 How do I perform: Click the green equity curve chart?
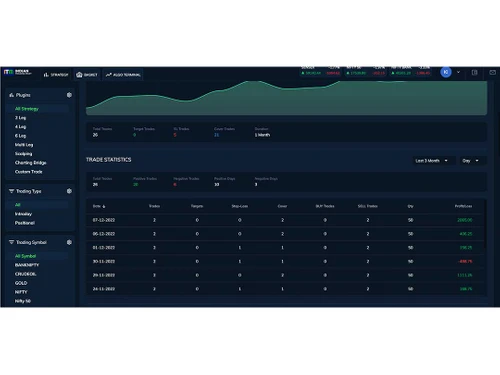[286, 98]
